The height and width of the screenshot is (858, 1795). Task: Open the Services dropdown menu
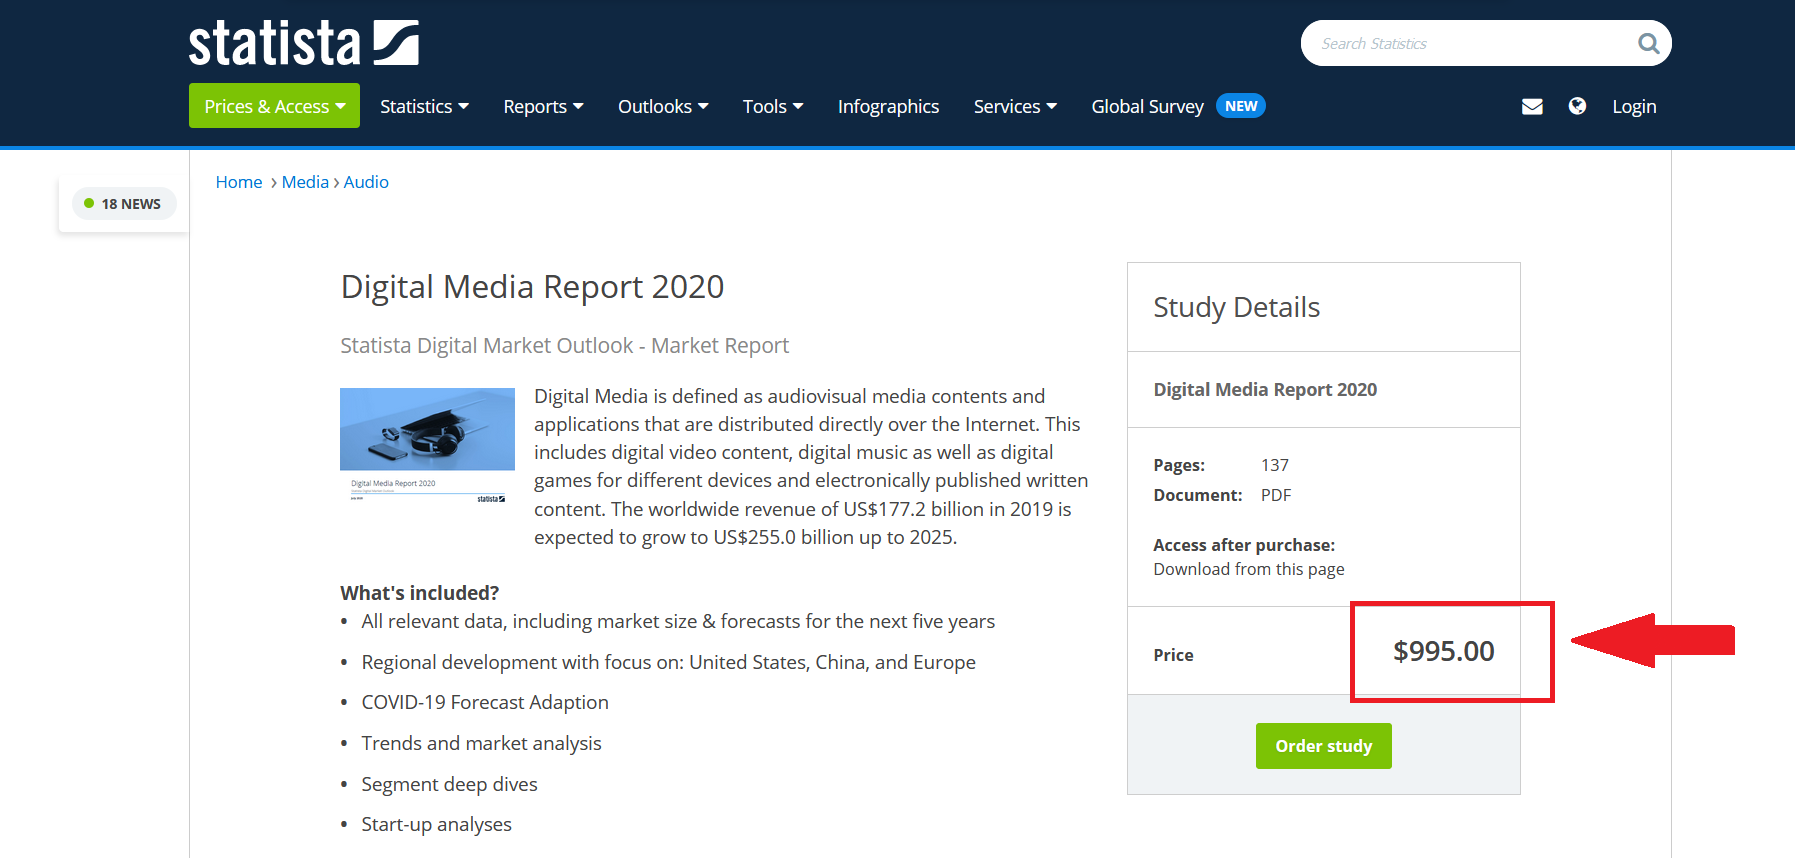click(x=1015, y=106)
